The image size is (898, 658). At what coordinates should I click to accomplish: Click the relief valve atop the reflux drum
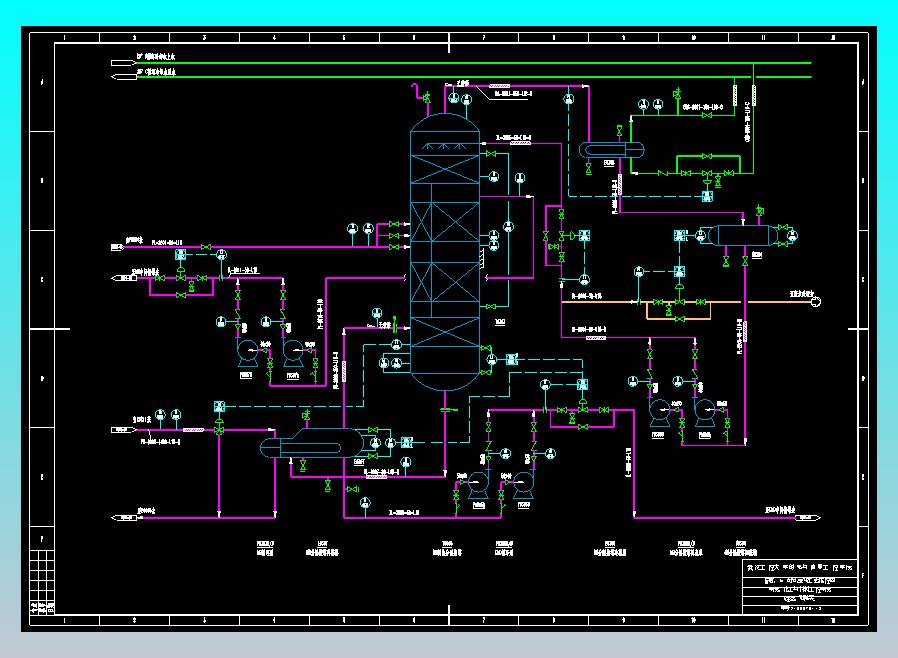[759, 210]
